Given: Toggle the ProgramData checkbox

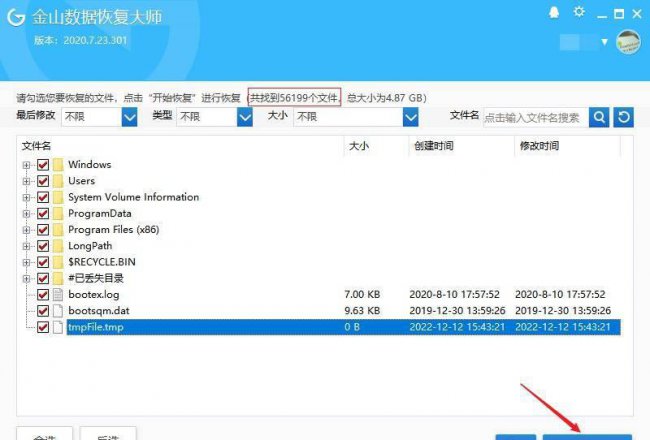Looking at the screenshot, I should (x=43, y=214).
